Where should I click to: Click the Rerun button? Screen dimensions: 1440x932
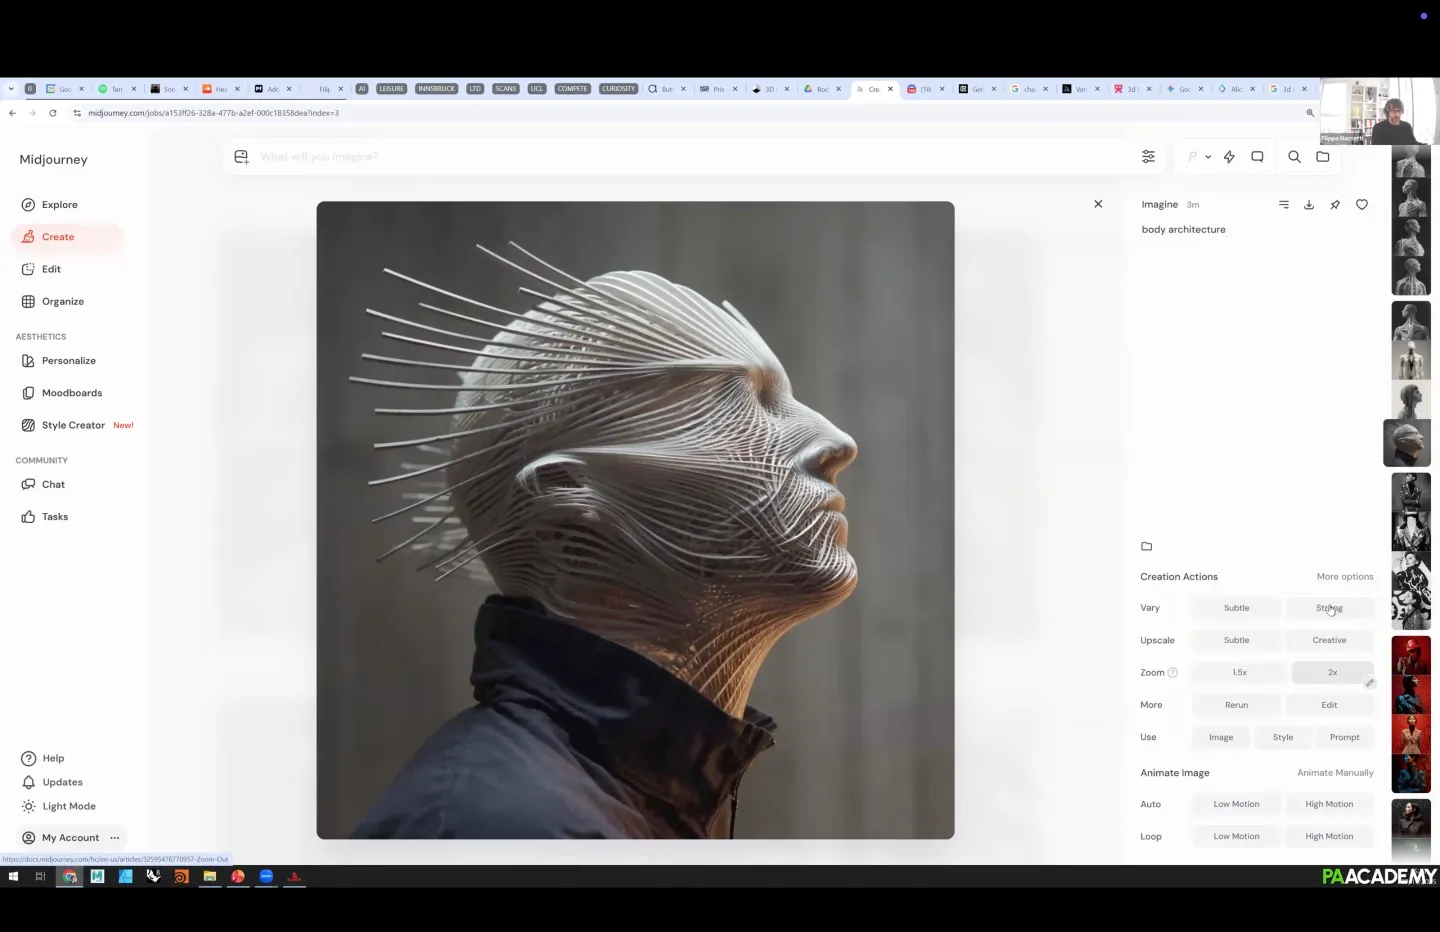[1236, 705]
